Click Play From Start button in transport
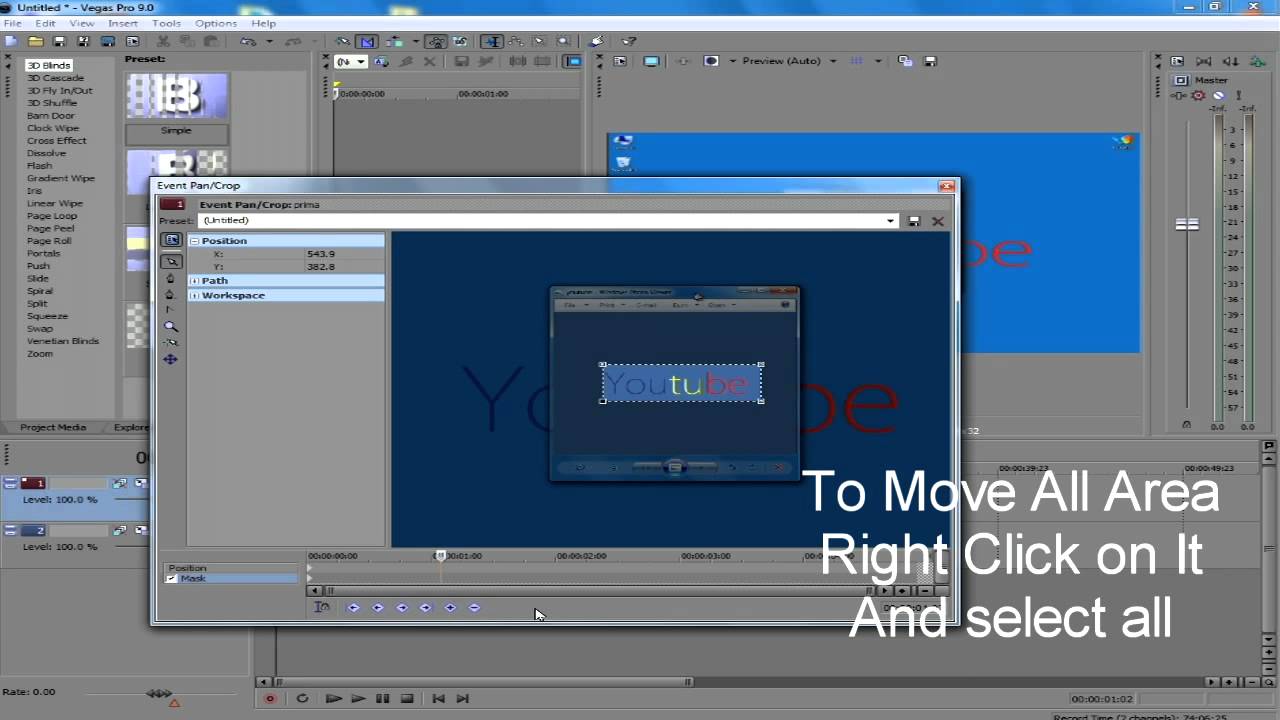1280x720 pixels. [x=333, y=699]
